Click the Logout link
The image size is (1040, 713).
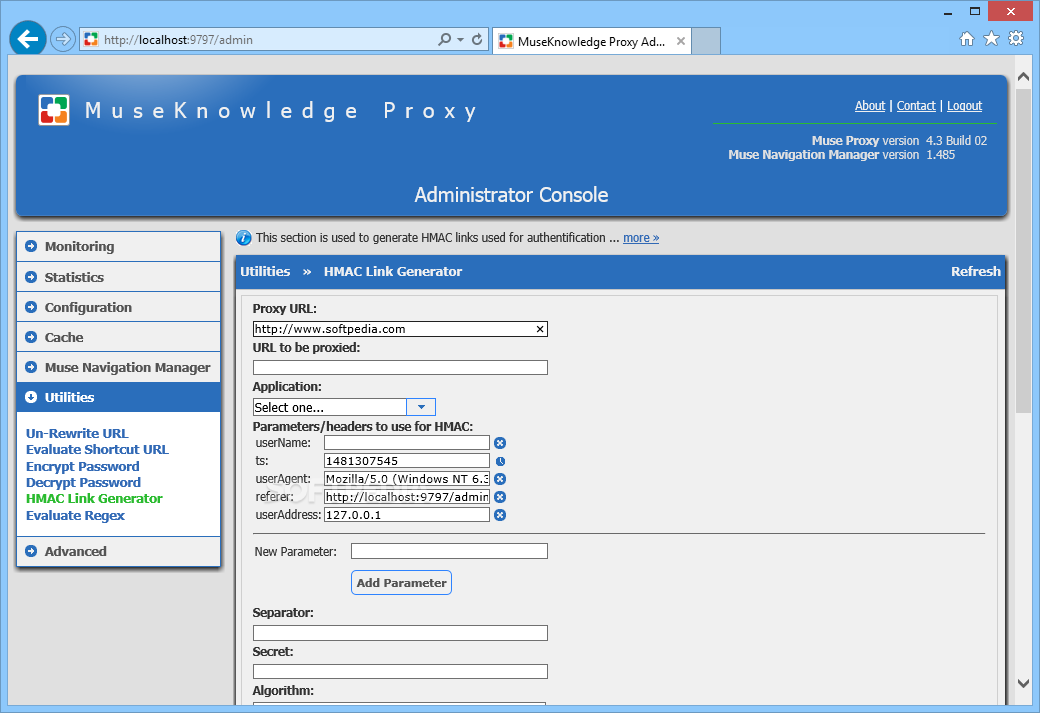(x=964, y=105)
